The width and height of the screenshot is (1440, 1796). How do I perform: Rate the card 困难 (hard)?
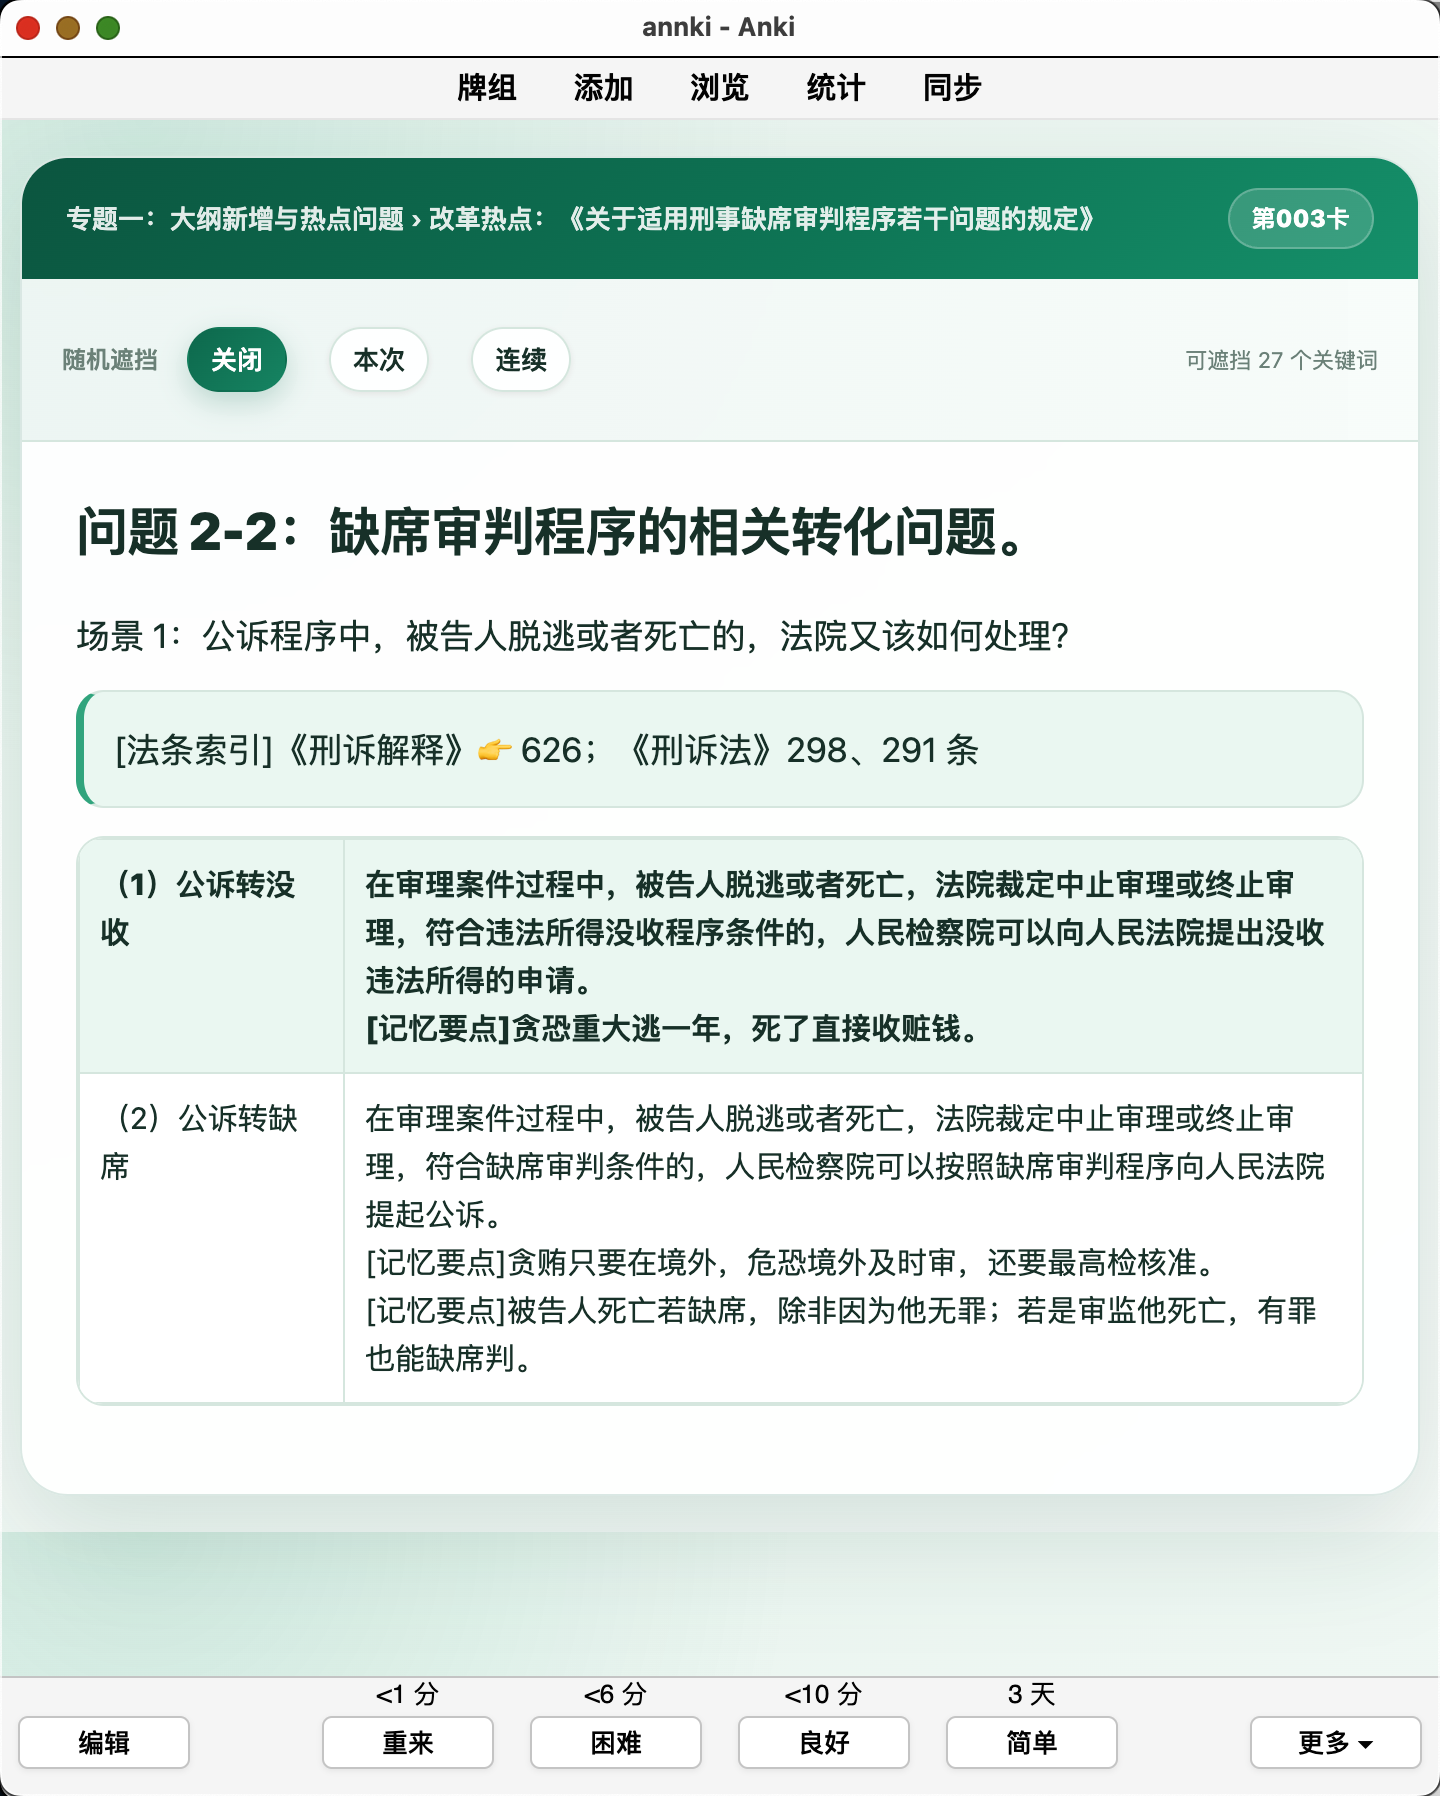[616, 1742]
